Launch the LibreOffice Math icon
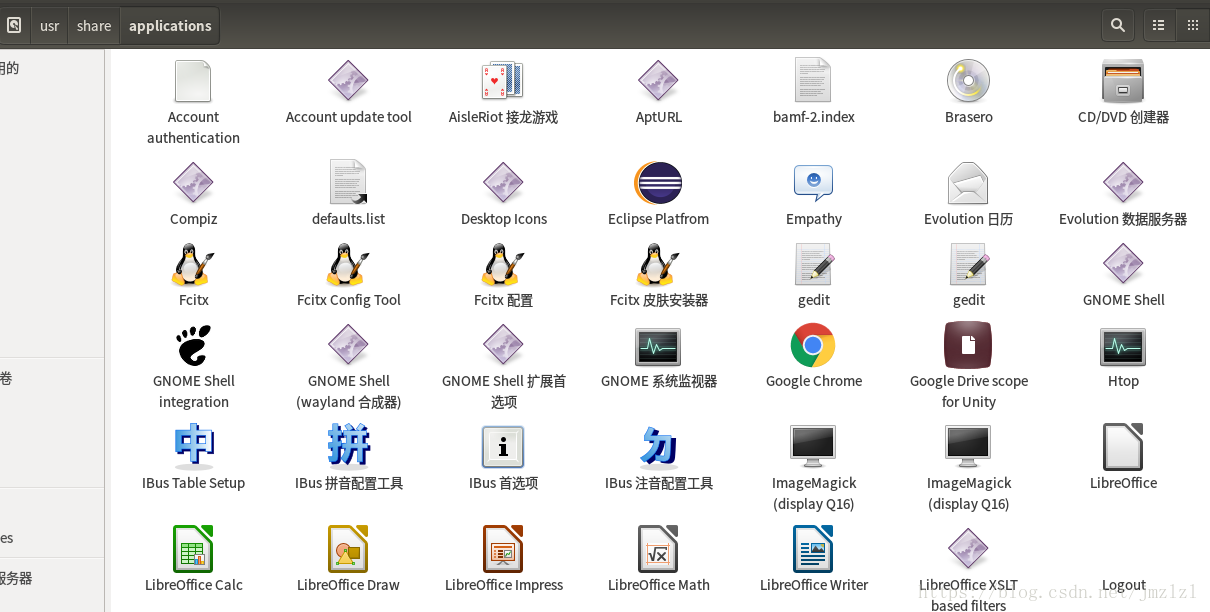 (658, 549)
